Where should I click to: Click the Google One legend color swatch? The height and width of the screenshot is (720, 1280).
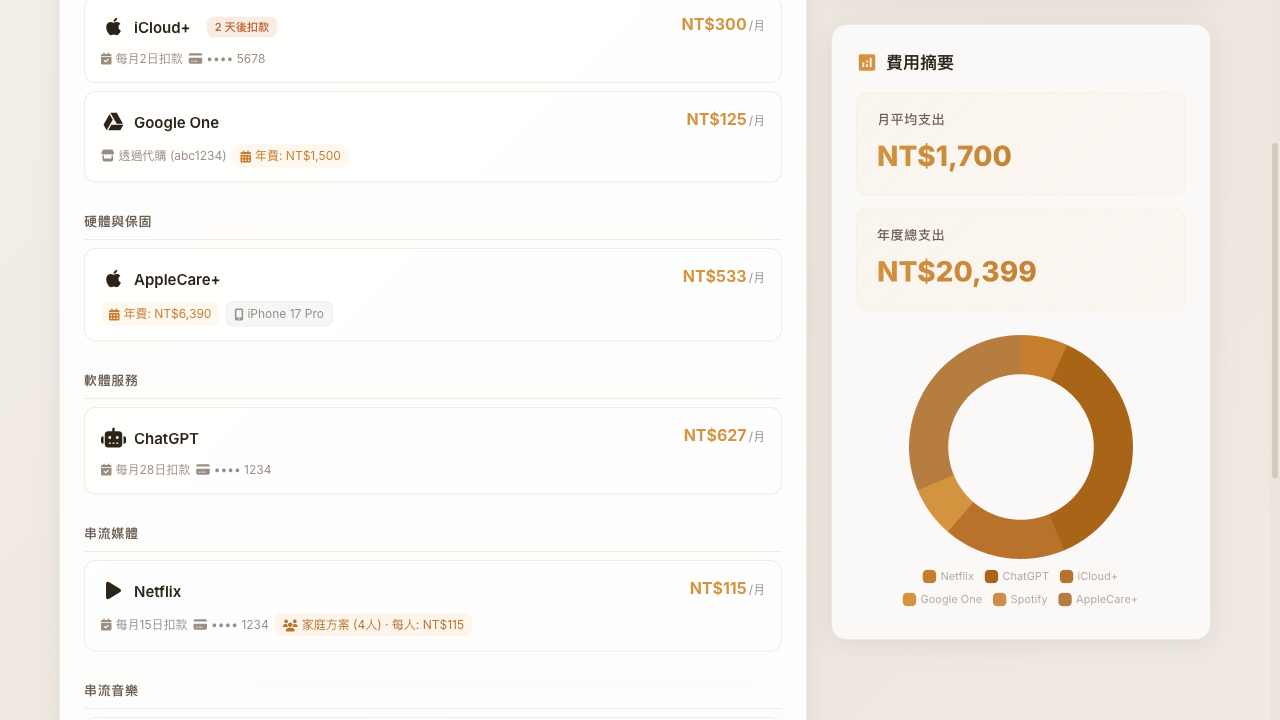click(909, 600)
